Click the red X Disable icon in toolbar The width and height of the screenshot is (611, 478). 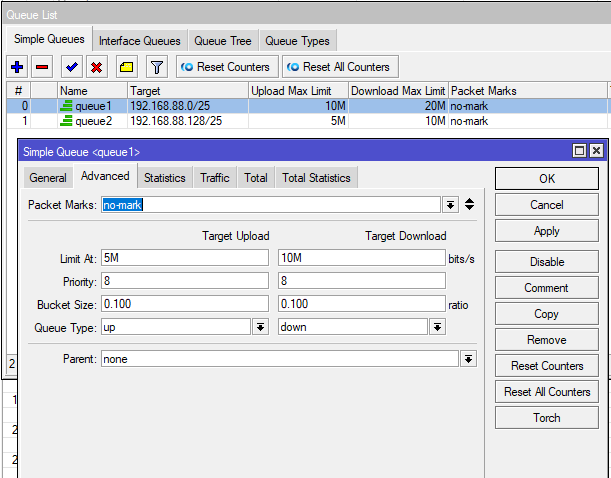(97, 67)
